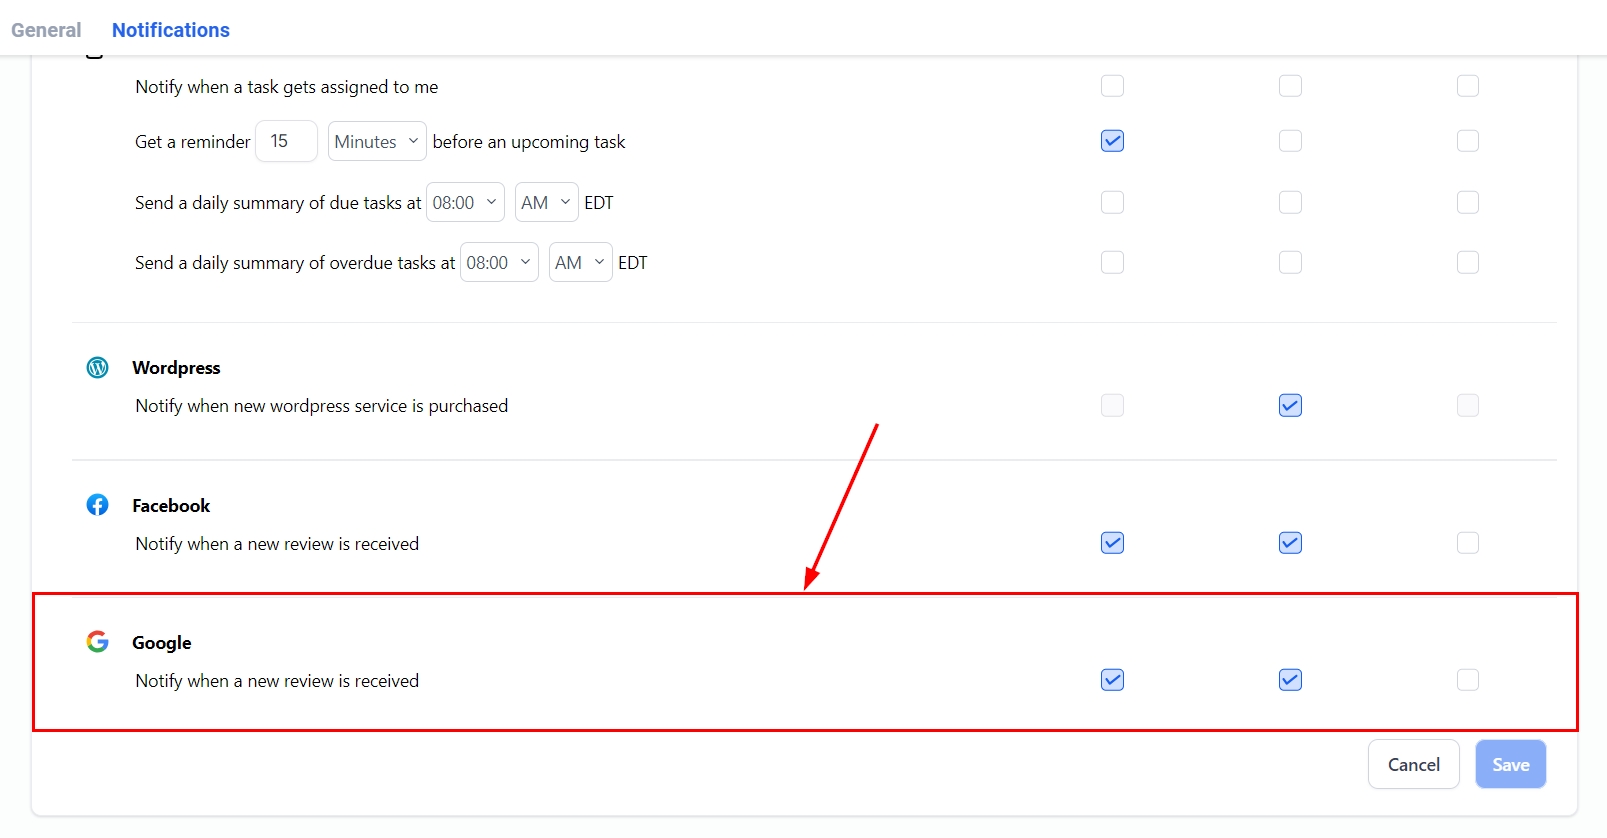The height and width of the screenshot is (838, 1607).
Task: Click the 'before an upcoming task' text
Action: [x=529, y=142]
